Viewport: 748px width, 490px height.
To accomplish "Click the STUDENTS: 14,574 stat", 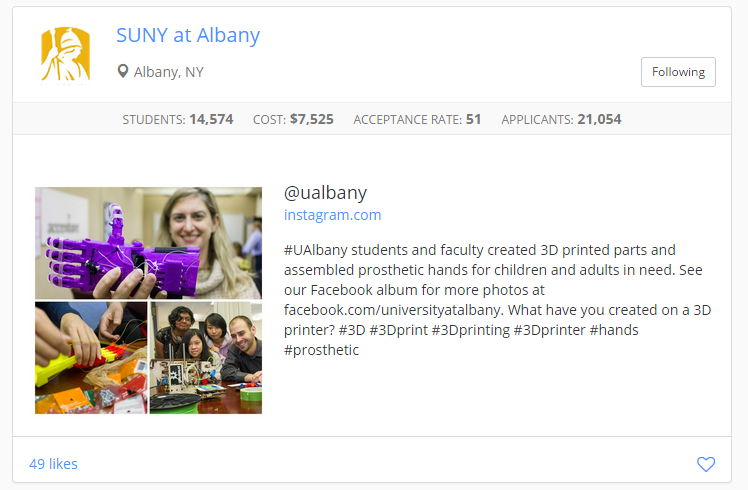I will click(x=177, y=119).
